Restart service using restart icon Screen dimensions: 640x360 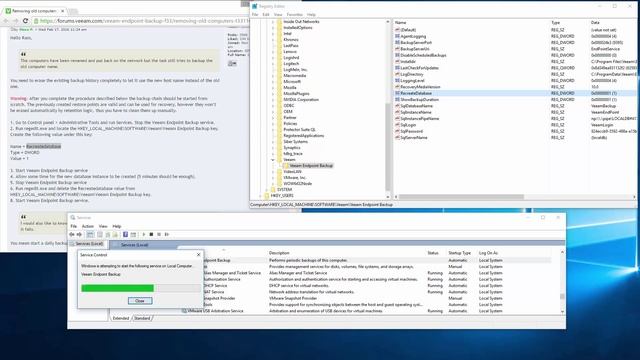click(167, 235)
